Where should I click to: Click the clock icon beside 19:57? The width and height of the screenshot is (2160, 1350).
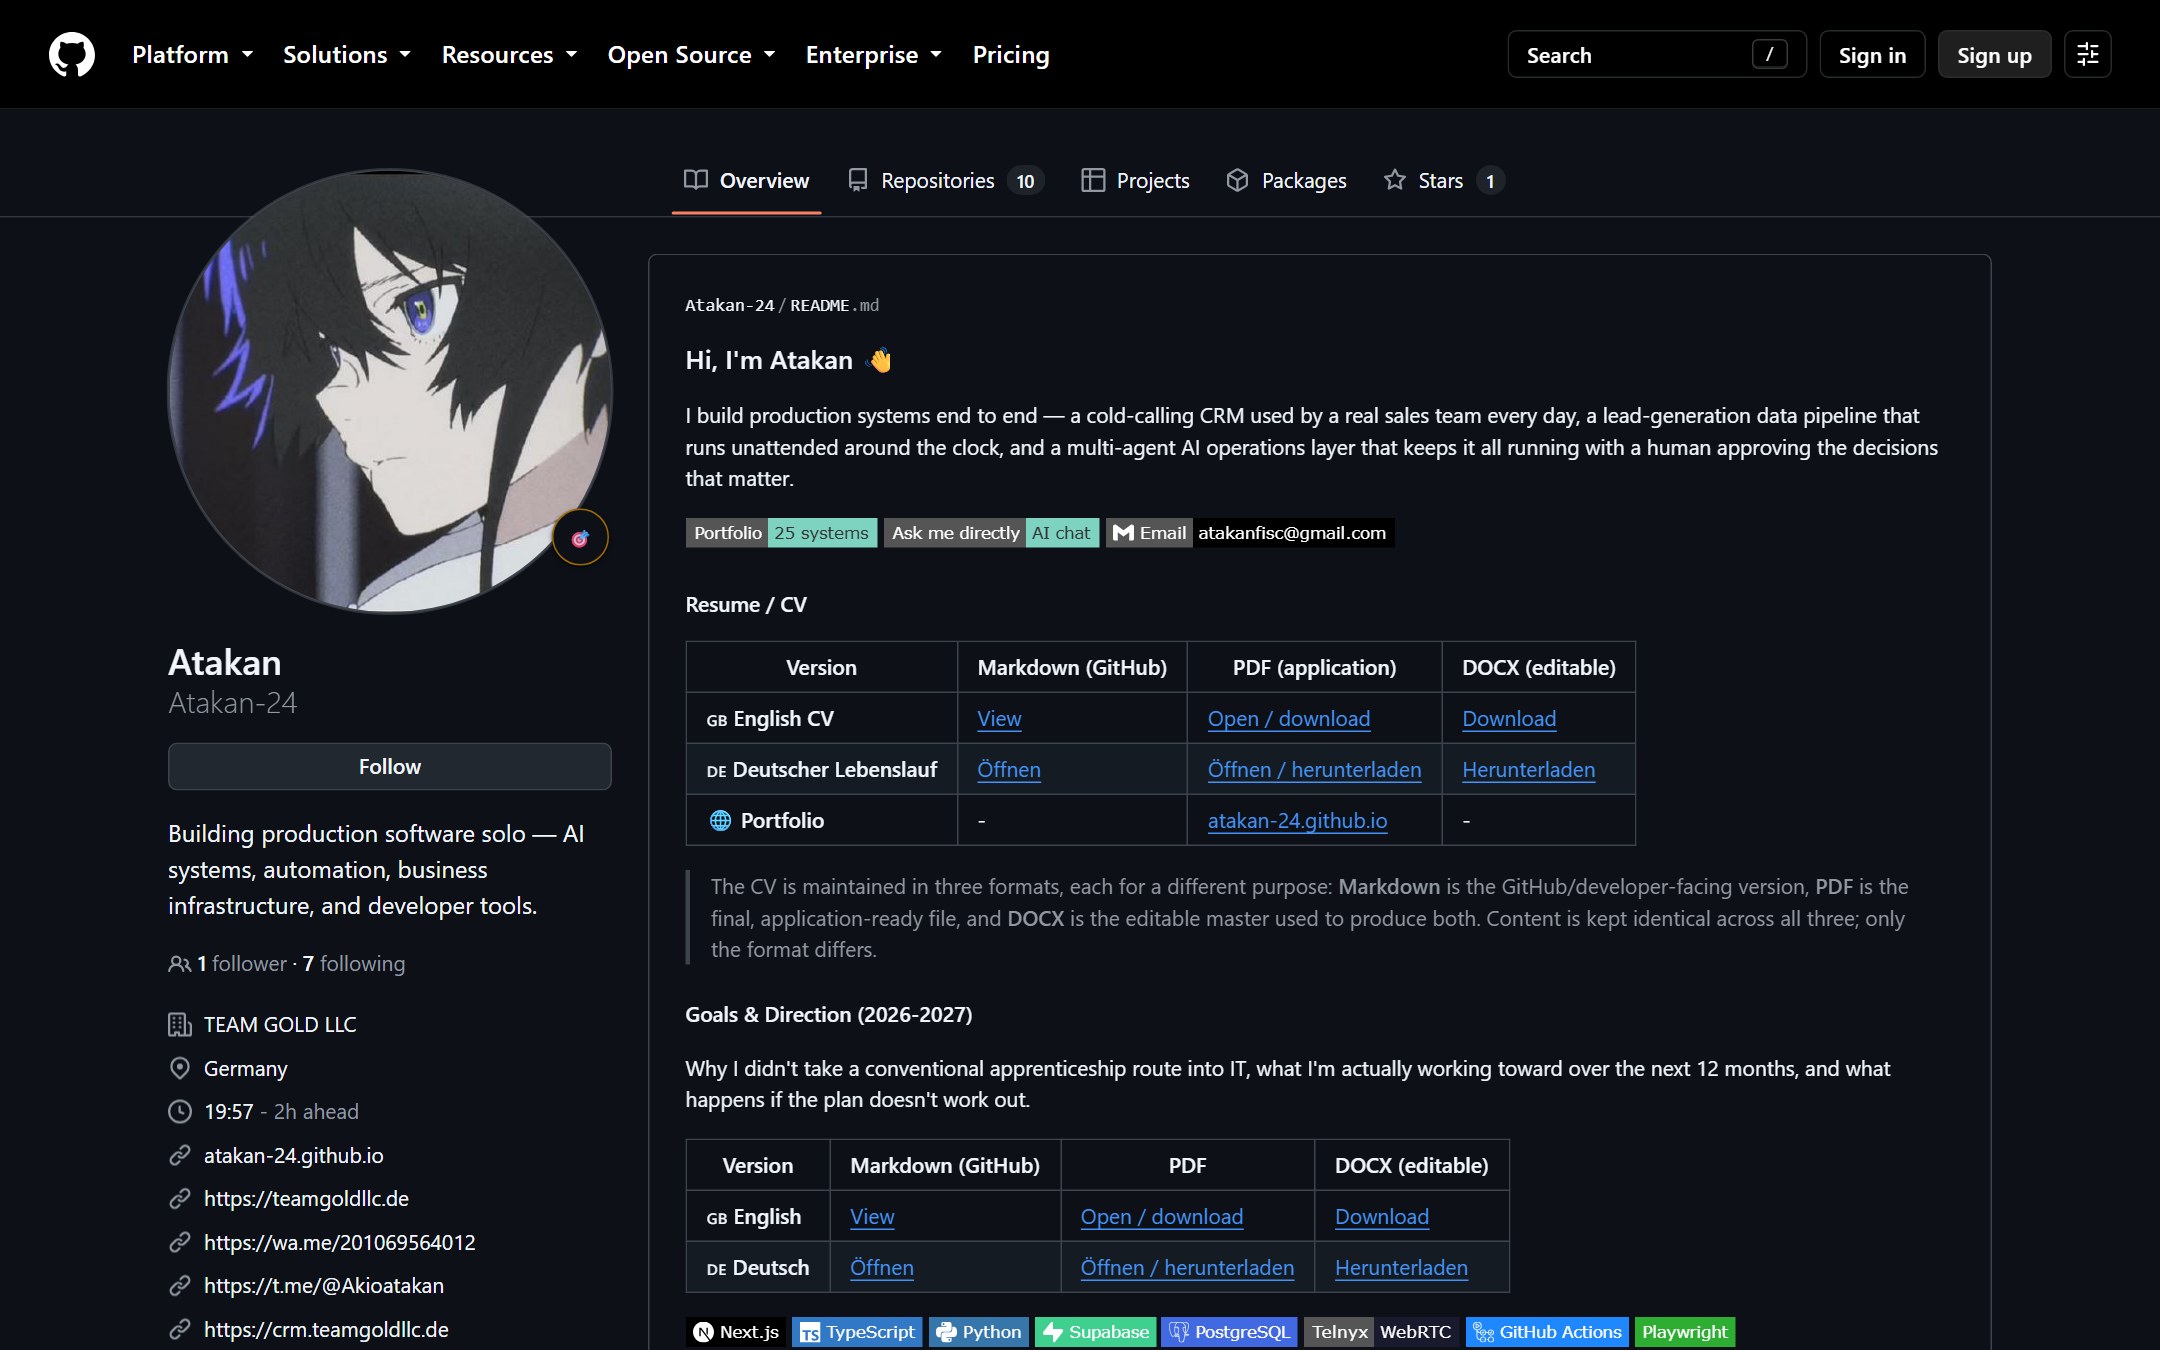pyautogui.click(x=180, y=1112)
